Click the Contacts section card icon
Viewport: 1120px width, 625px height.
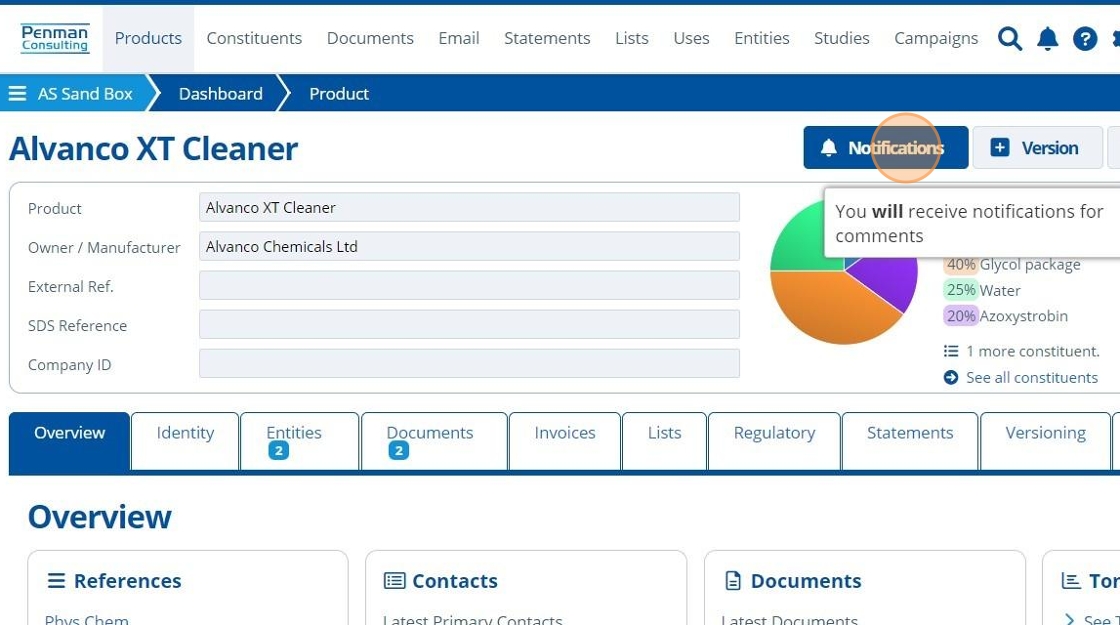pos(394,581)
